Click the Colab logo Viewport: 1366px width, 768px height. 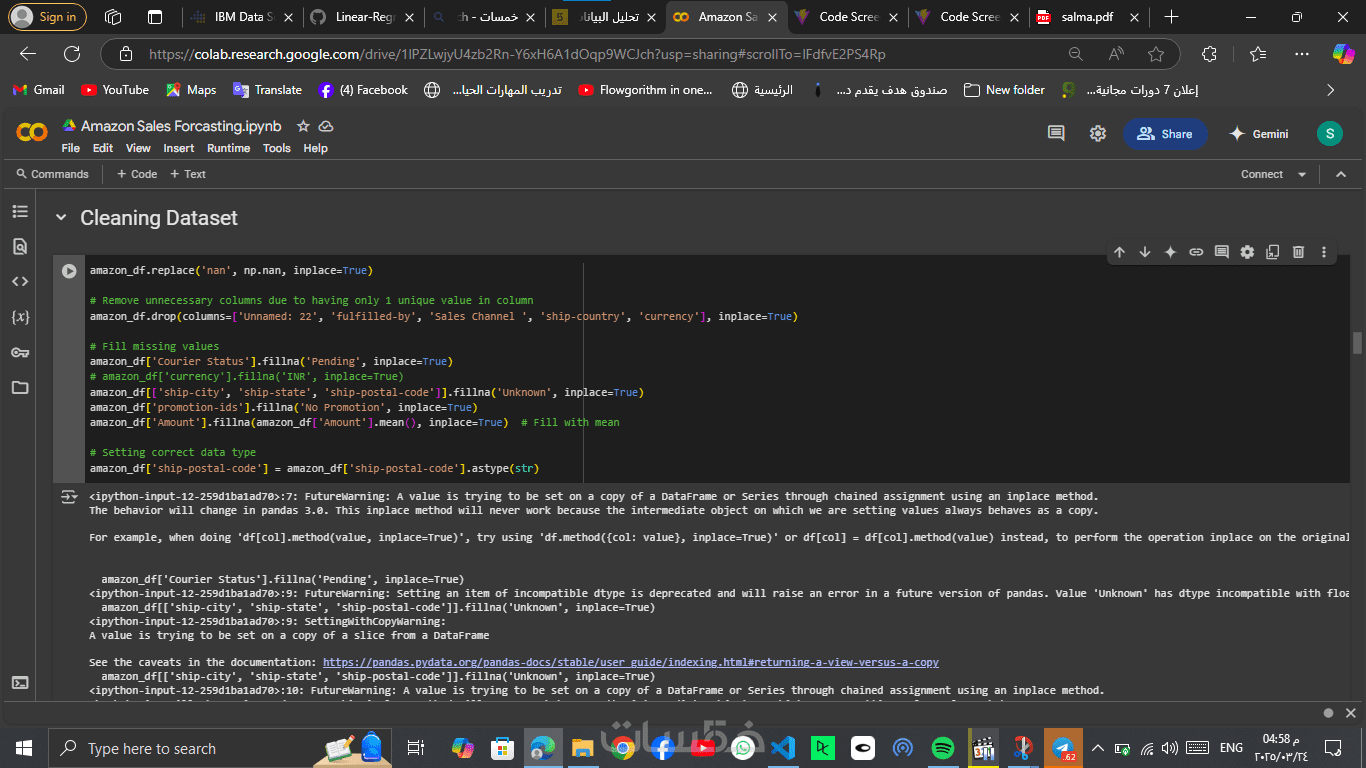(32, 133)
